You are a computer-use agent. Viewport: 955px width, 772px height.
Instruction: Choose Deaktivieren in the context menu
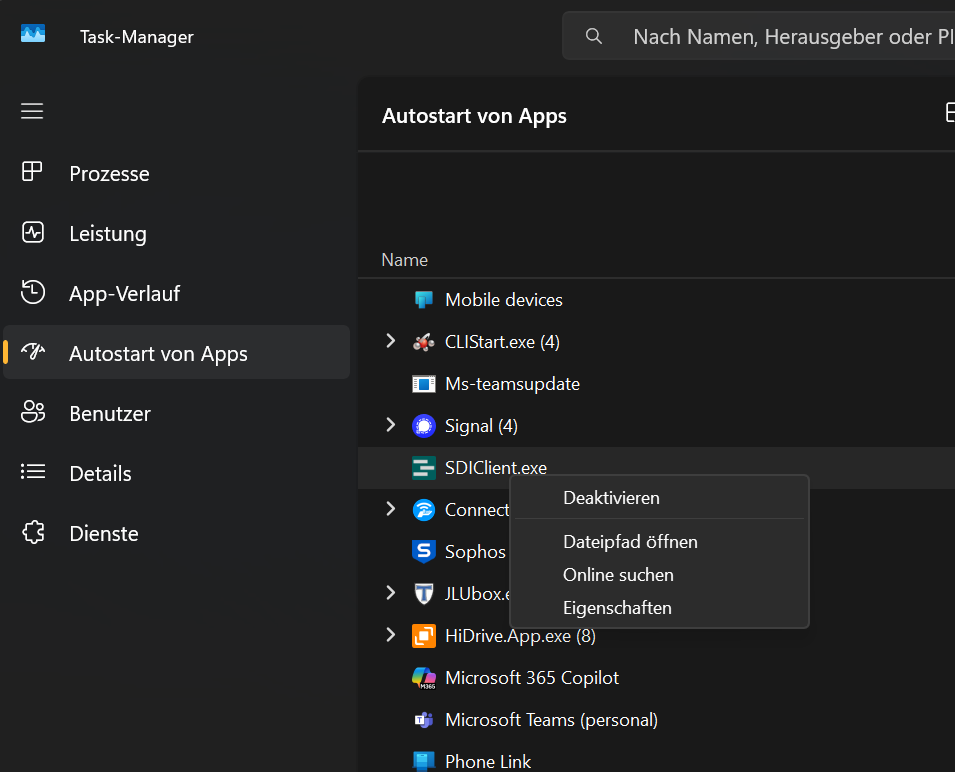click(x=611, y=498)
